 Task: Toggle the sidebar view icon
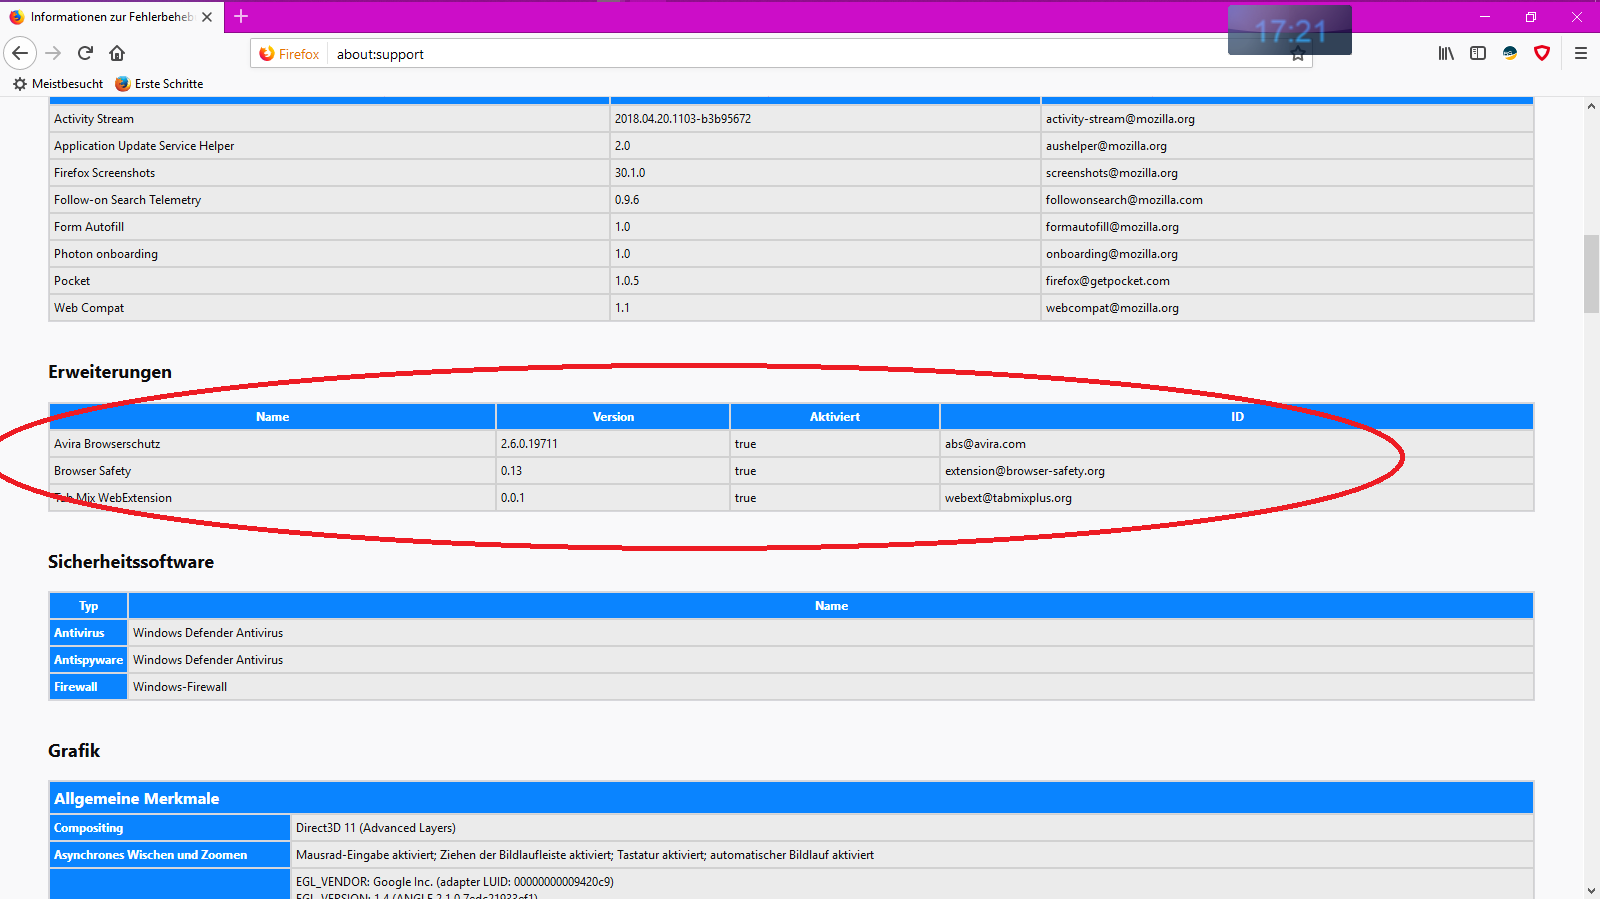pos(1478,53)
